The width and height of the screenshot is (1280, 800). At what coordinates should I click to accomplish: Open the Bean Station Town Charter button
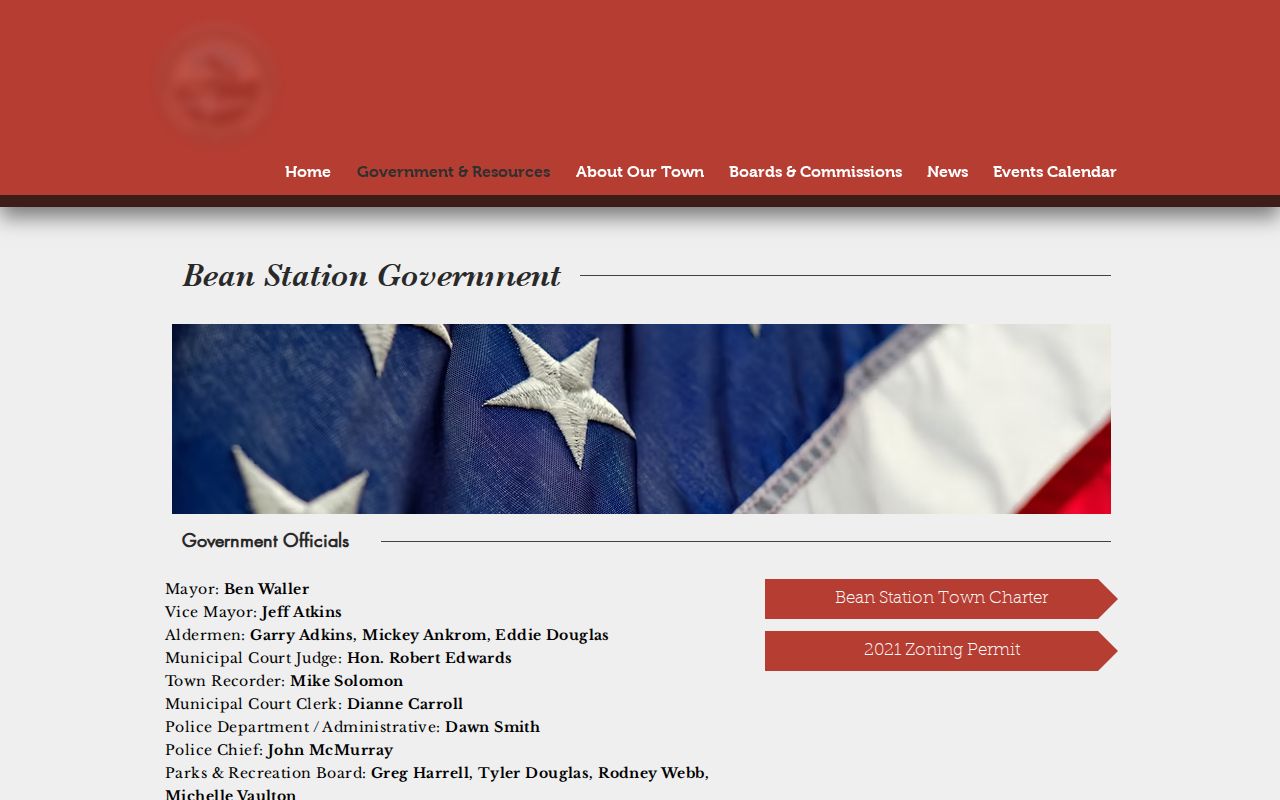(x=941, y=598)
